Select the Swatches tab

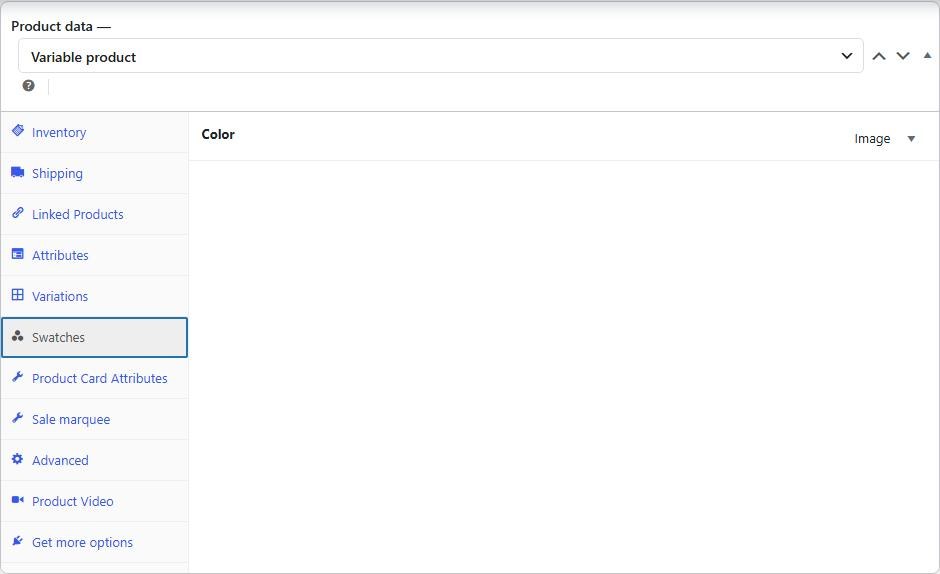95,338
